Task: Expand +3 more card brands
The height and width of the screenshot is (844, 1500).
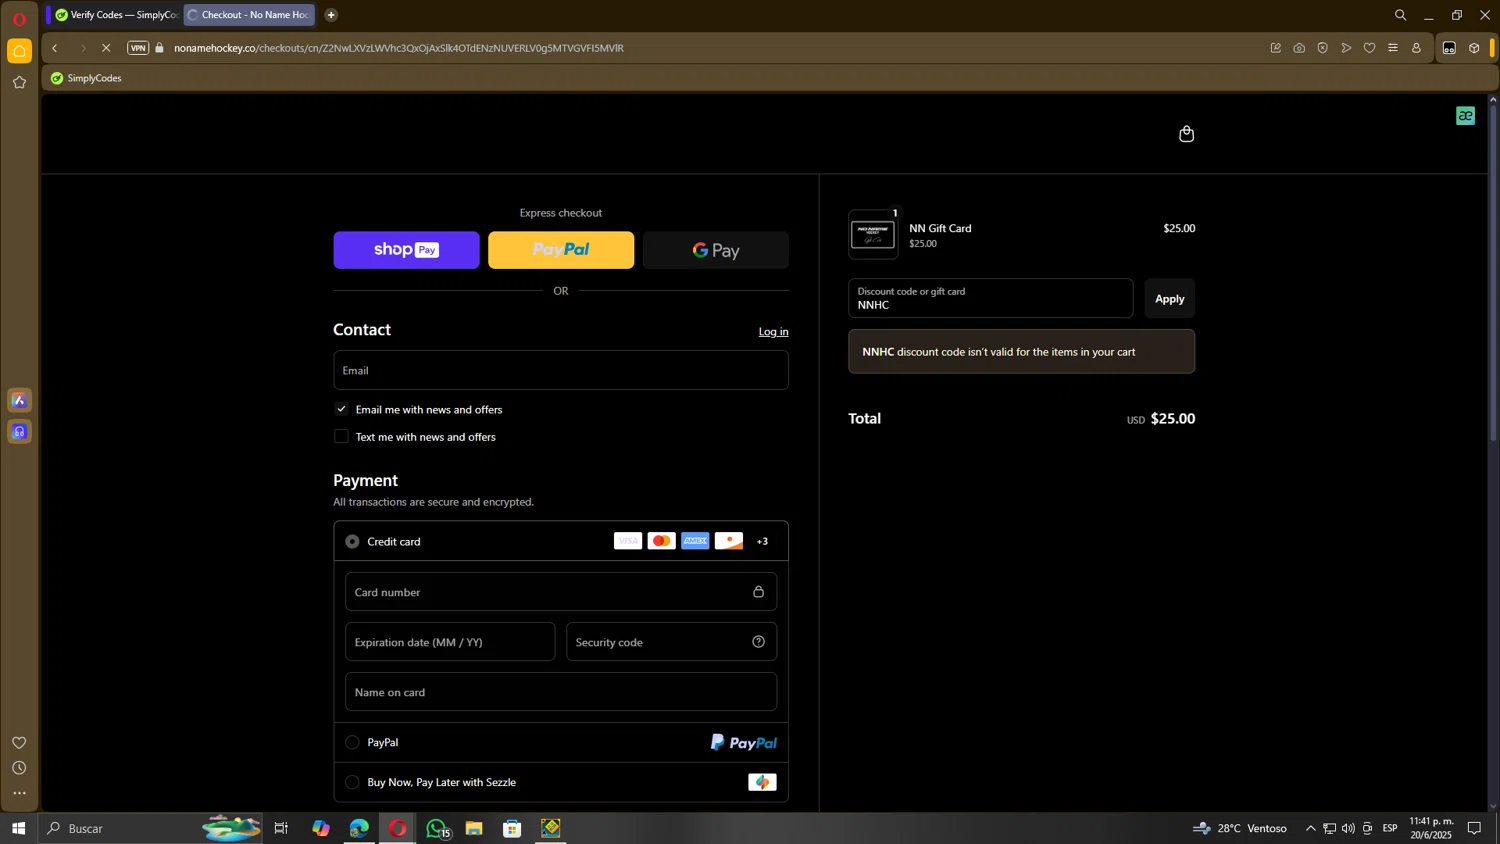Action: click(762, 541)
